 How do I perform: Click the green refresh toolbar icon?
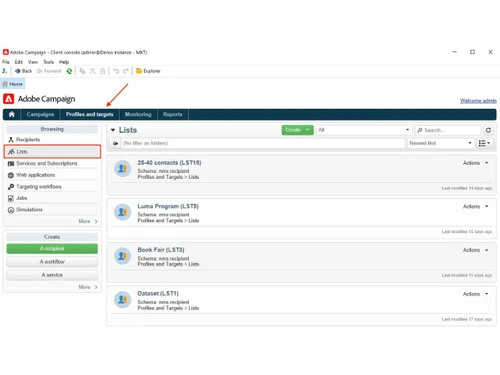(69, 71)
